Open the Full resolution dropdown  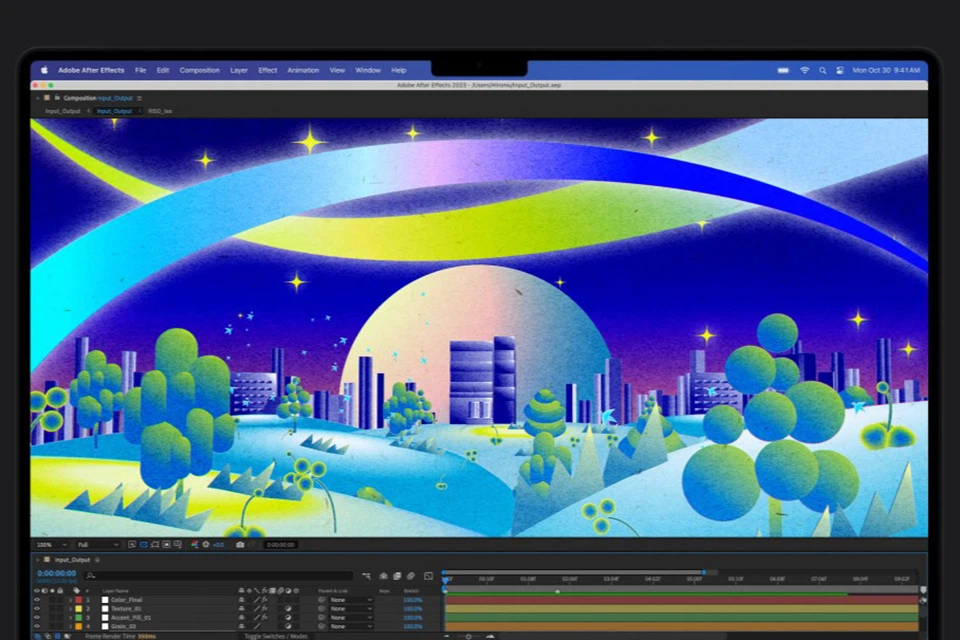tap(95, 545)
